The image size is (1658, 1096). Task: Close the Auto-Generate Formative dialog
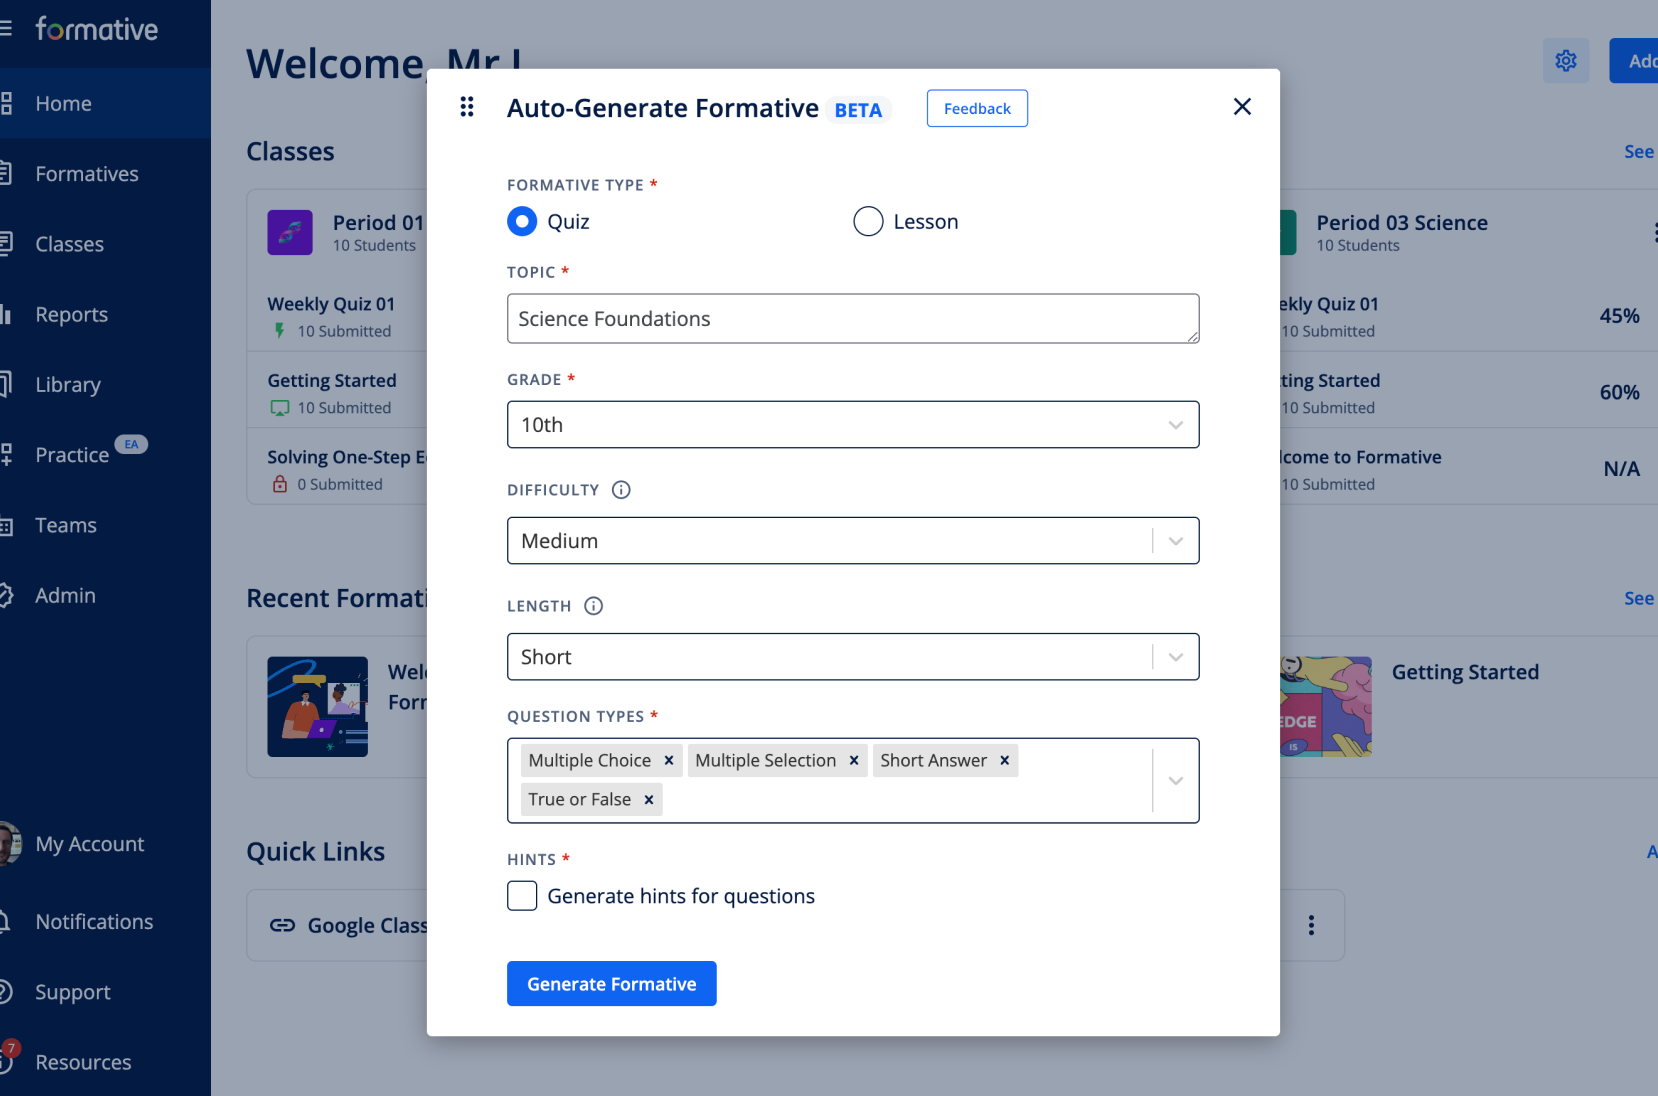point(1242,107)
